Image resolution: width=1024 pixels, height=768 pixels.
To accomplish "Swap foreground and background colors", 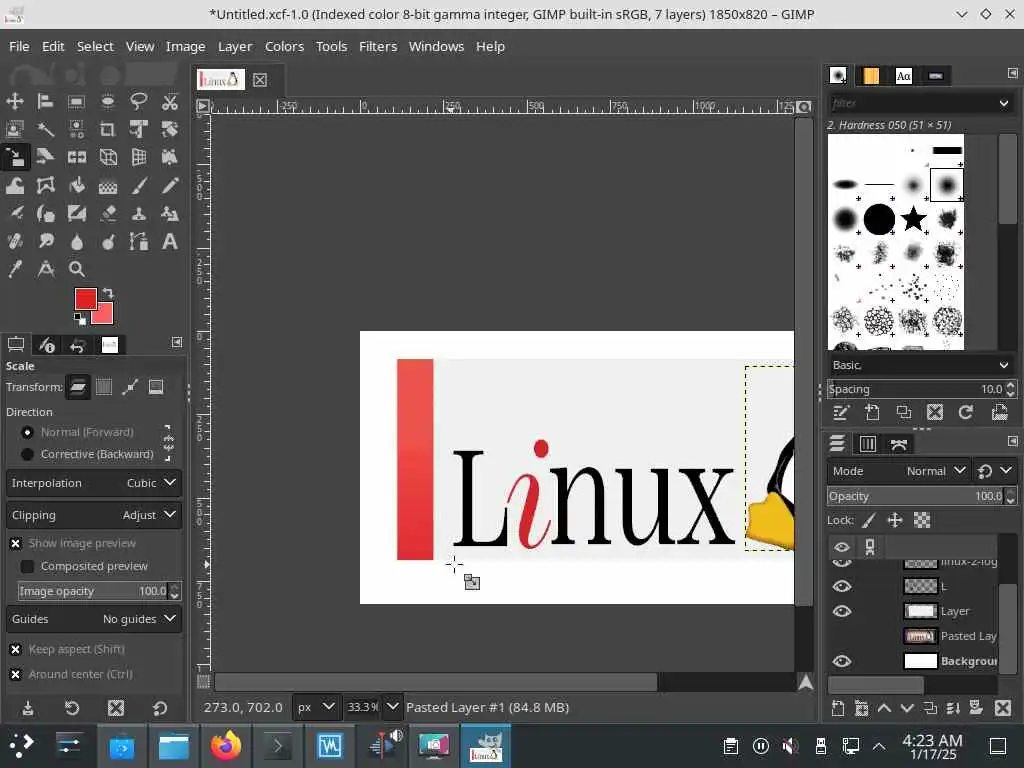I will pyautogui.click(x=108, y=293).
